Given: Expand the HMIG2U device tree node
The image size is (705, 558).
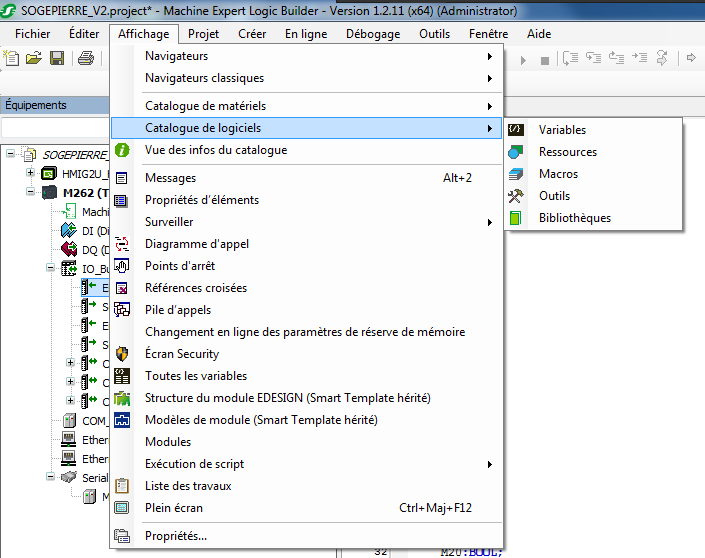Looking at the screenshot, I should [x=31, y=173].
